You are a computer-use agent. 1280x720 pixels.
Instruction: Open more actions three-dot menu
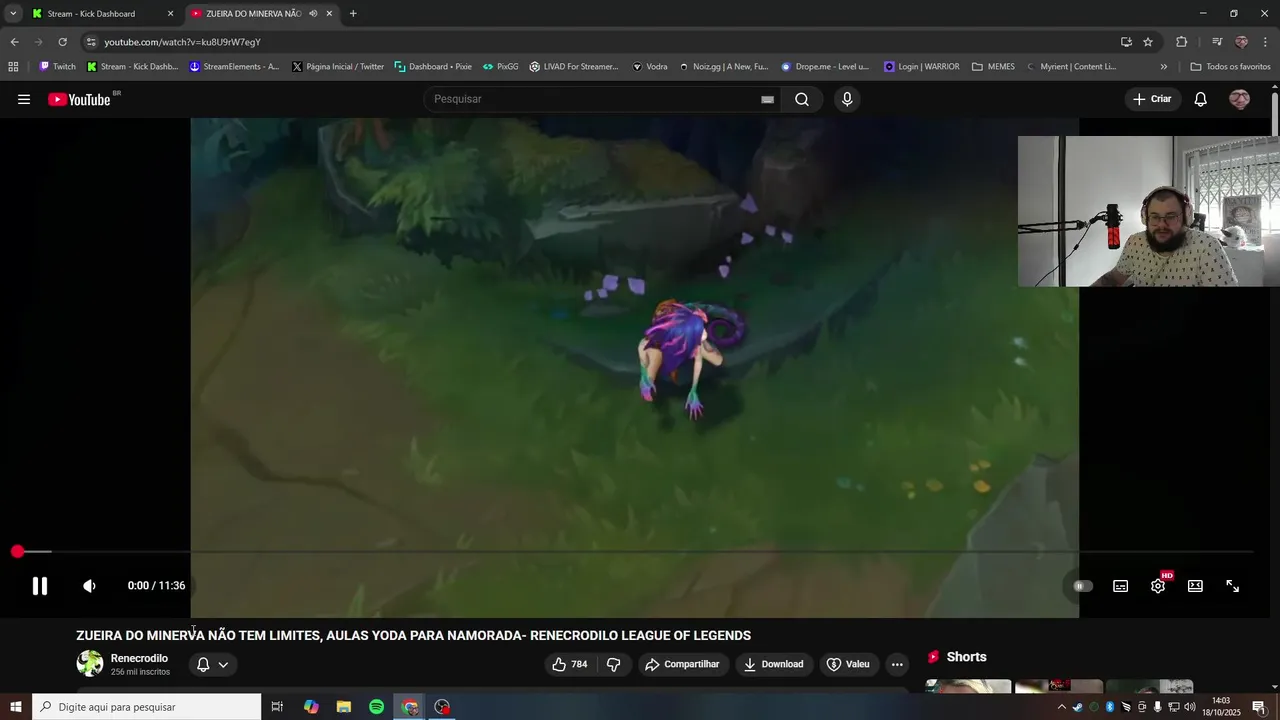897,664
